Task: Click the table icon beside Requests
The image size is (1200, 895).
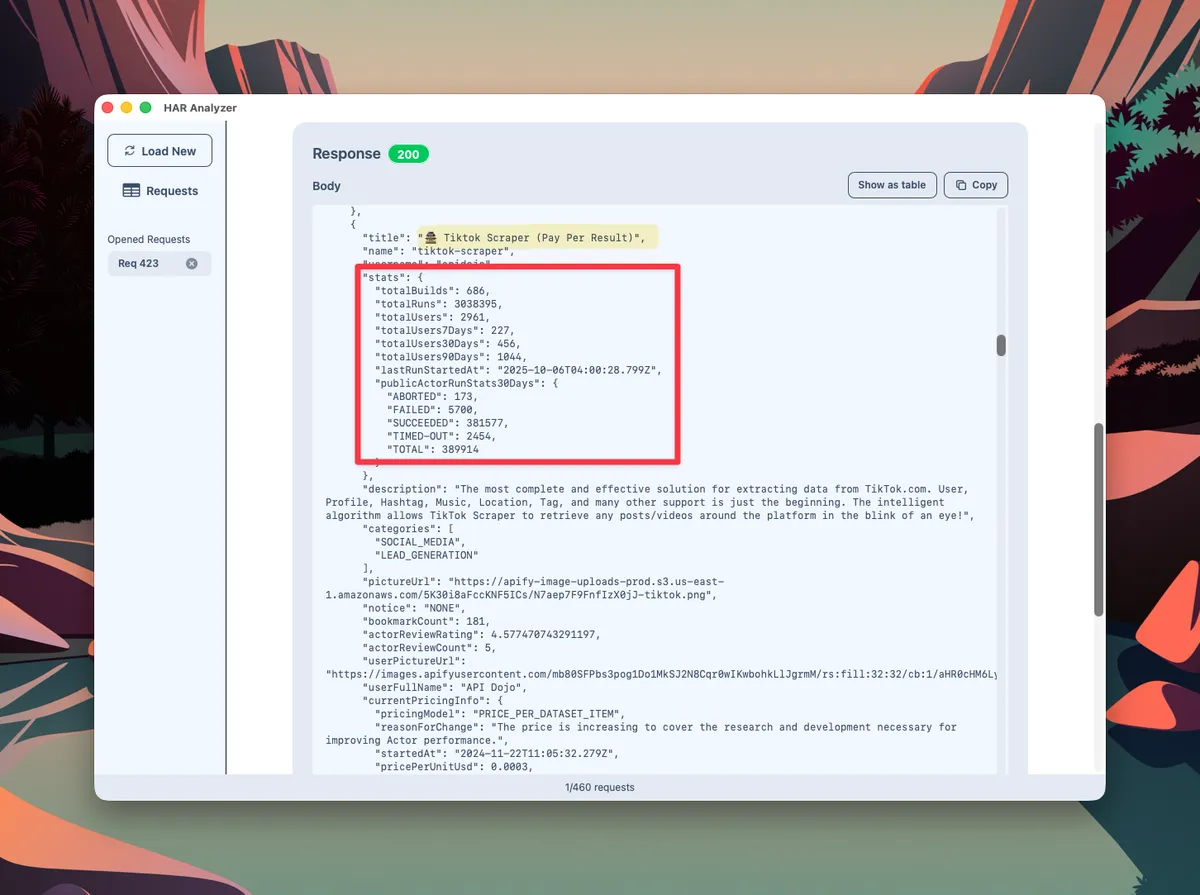Action: (131, 191)
